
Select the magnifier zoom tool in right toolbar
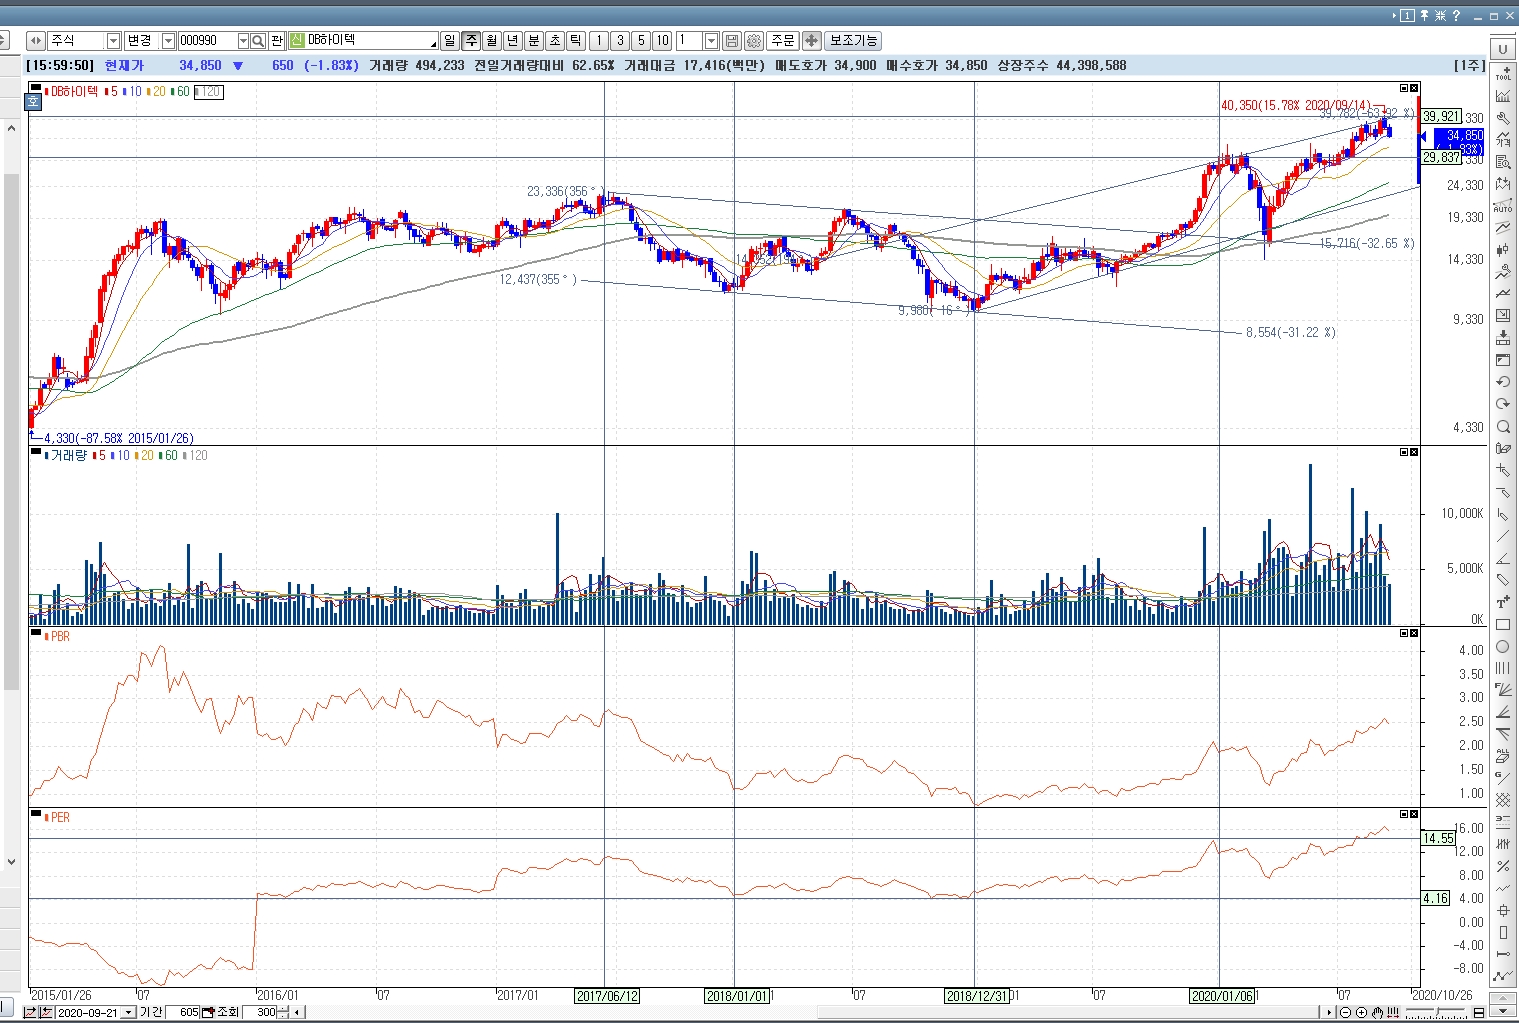tap(1503, 427)
